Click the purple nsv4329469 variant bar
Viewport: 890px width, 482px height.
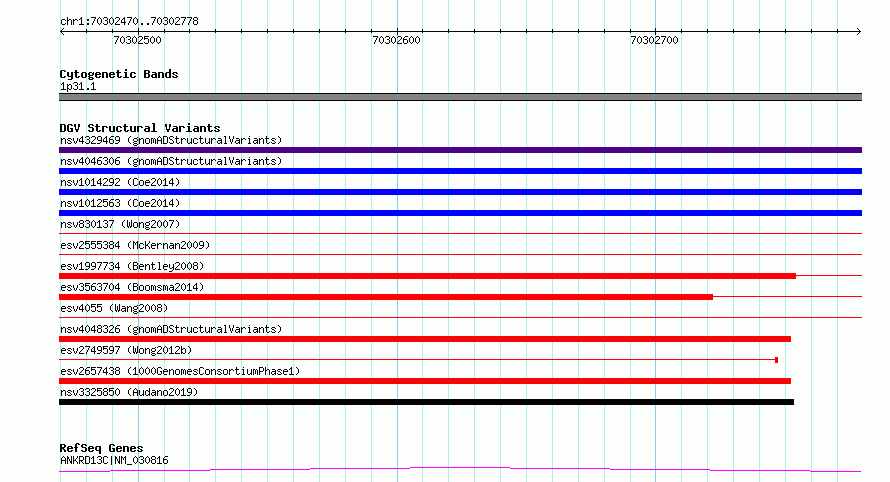coord(460,150)
